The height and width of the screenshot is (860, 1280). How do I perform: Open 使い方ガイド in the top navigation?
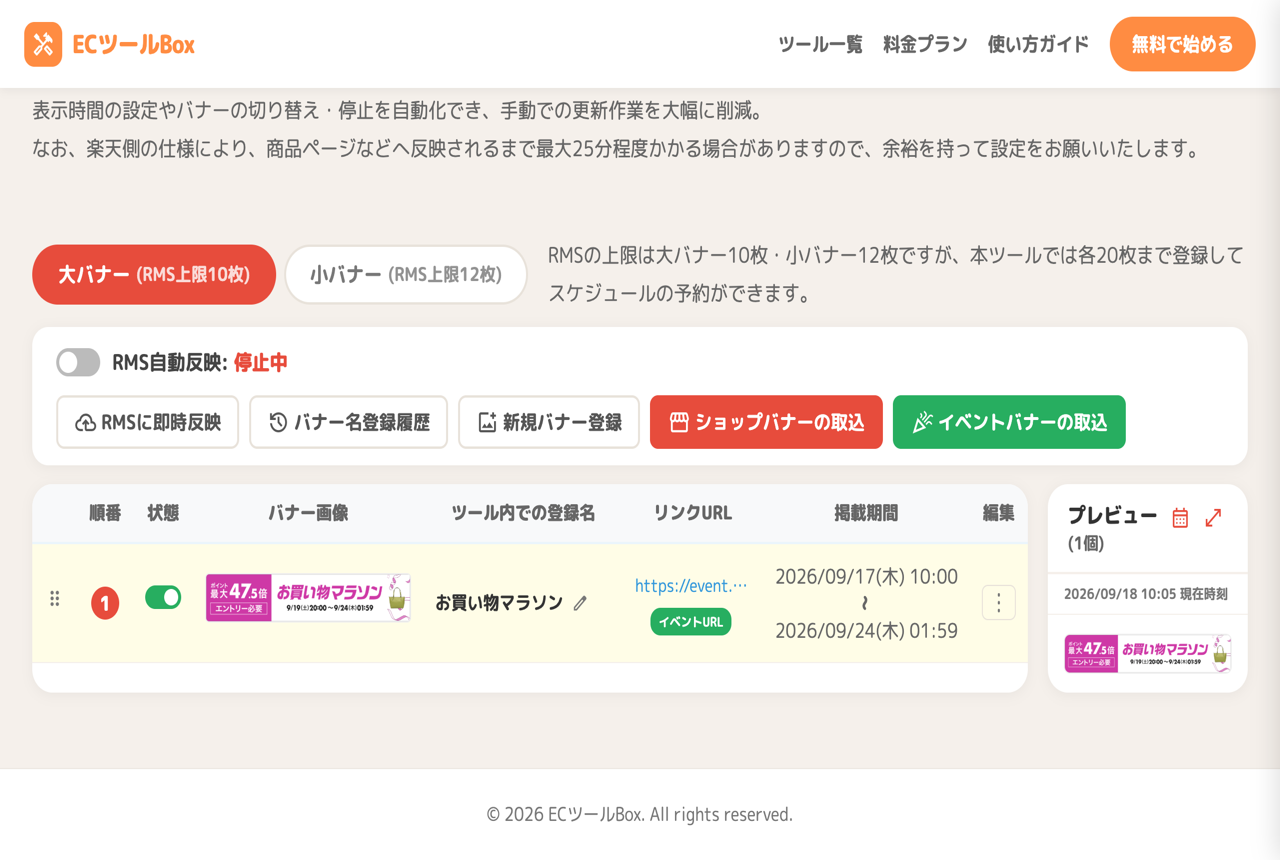point(1038,44)
